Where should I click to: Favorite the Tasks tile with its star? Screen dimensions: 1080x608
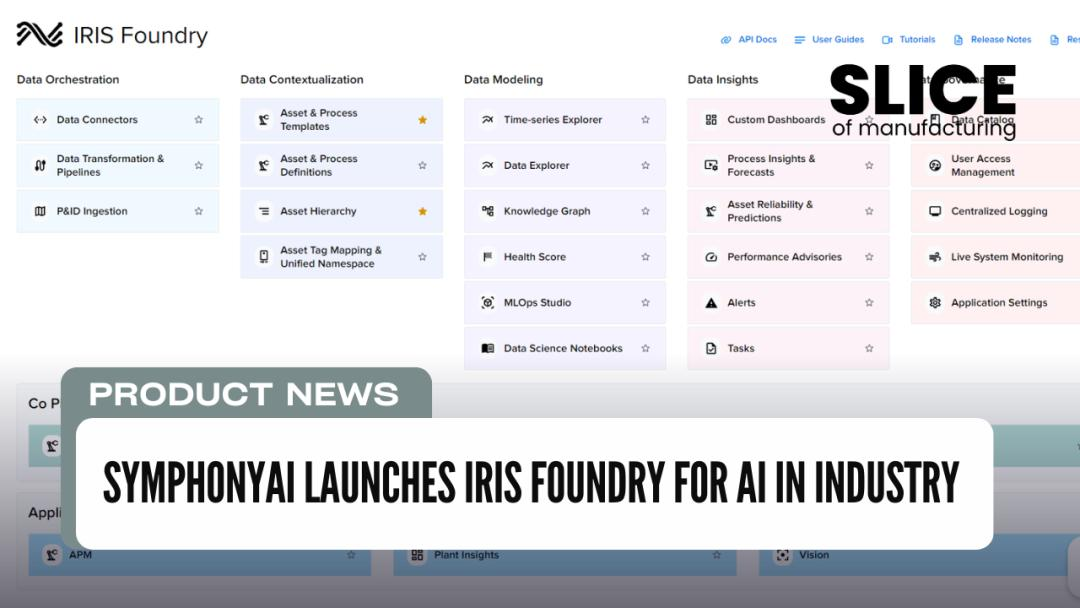(x=869, y=348)
